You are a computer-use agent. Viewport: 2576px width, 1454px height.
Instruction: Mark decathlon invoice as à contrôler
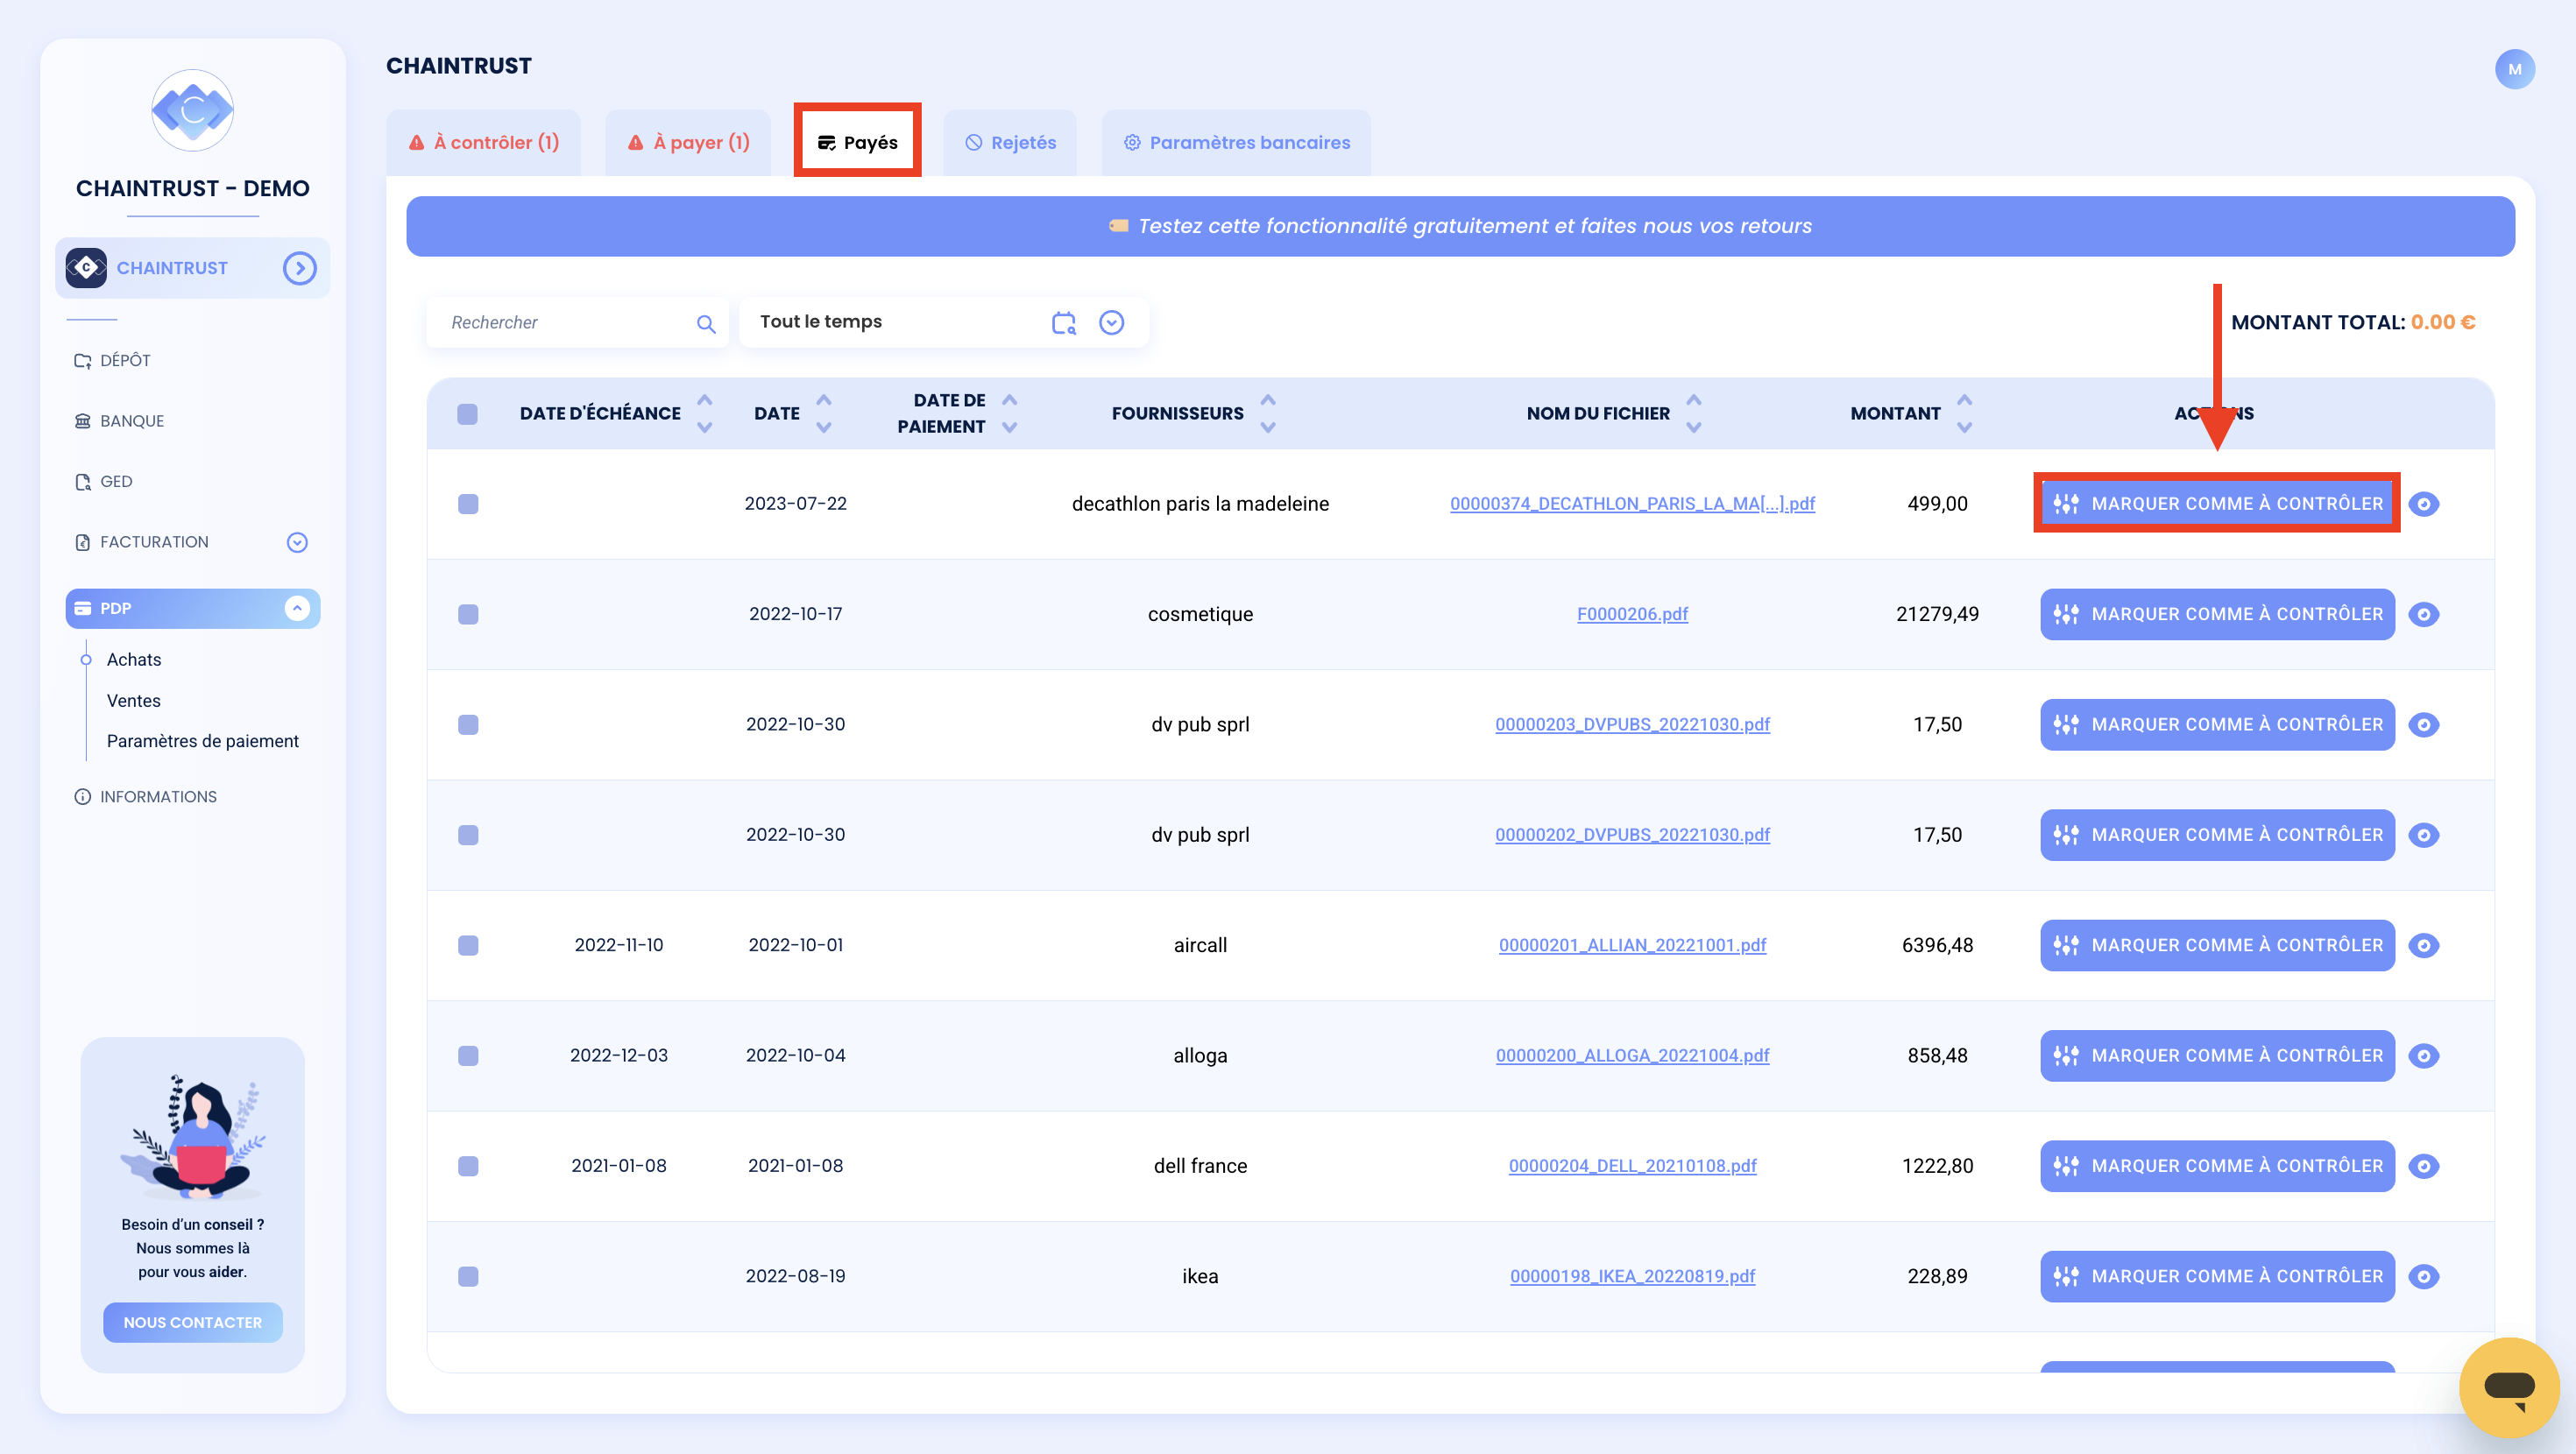click(x=2217, y=504)
